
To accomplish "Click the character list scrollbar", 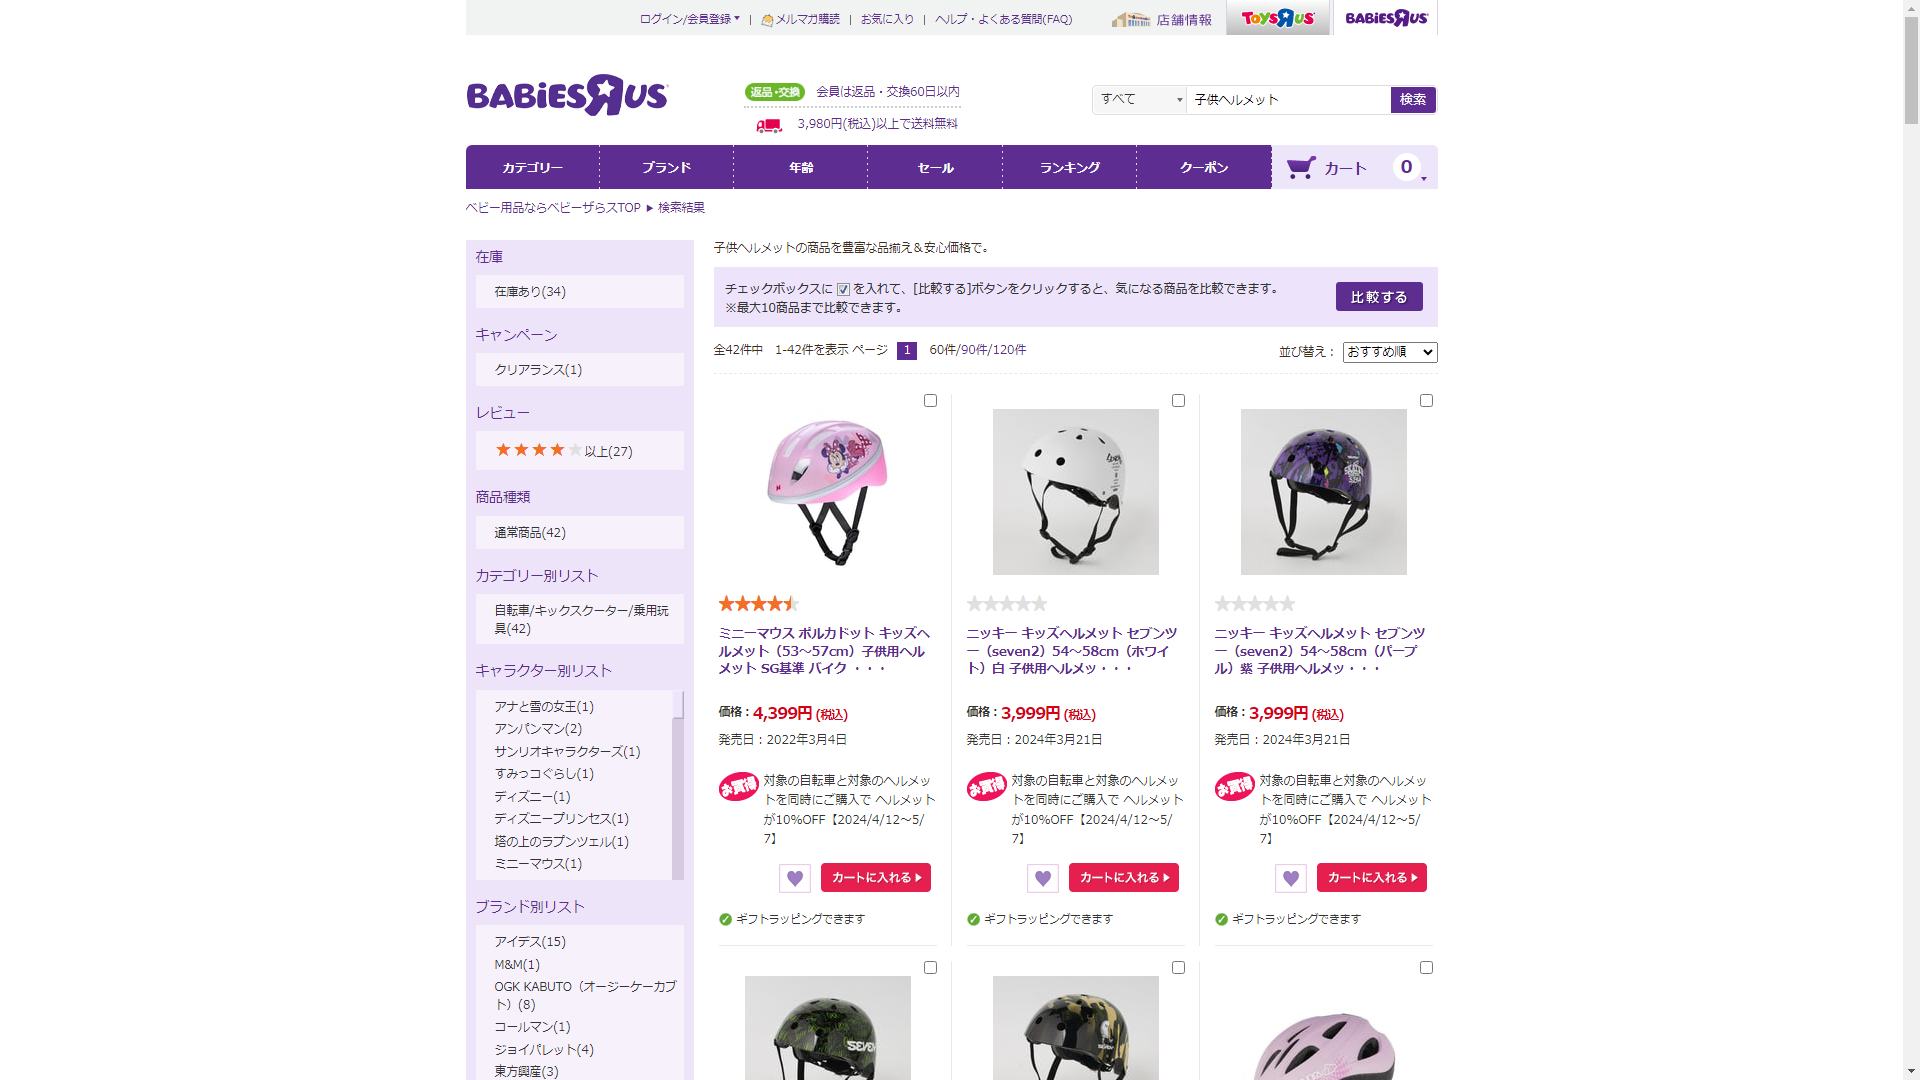I will (x=678, y=785).
